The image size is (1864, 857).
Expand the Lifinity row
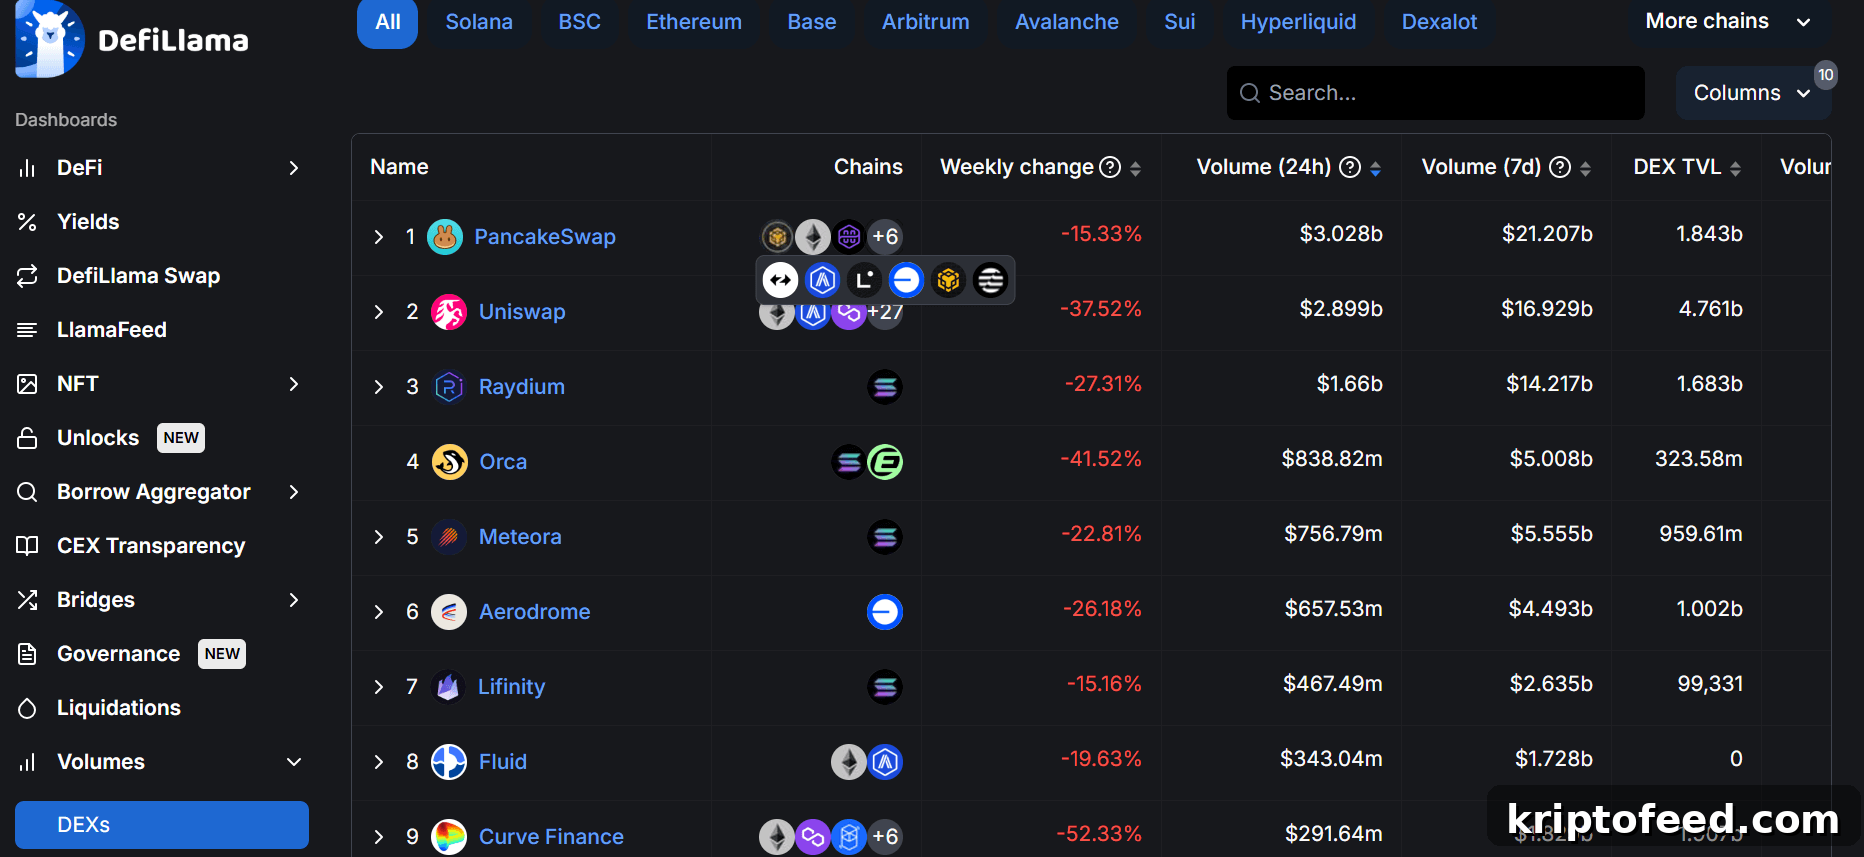tap(379, 687)
